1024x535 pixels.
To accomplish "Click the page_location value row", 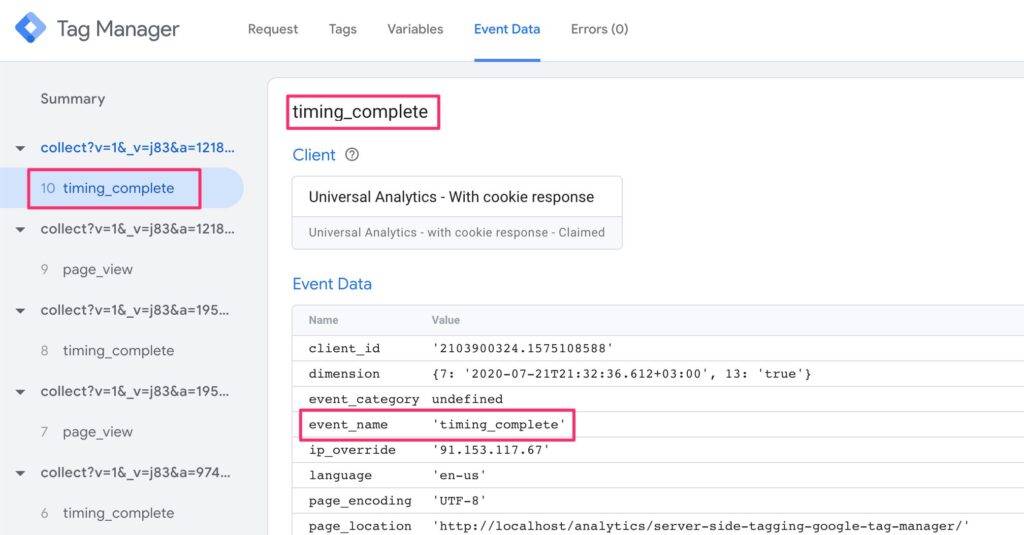I will 700,525.
